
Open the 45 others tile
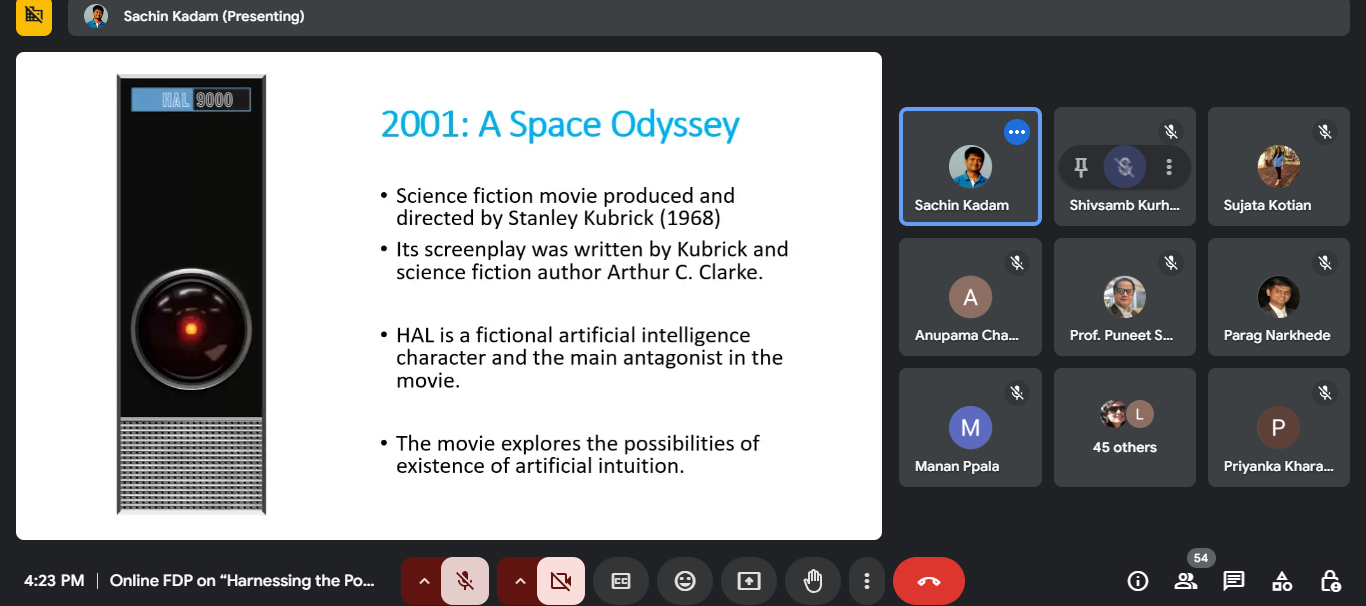pyautogui.click(x=1125, y=428)
